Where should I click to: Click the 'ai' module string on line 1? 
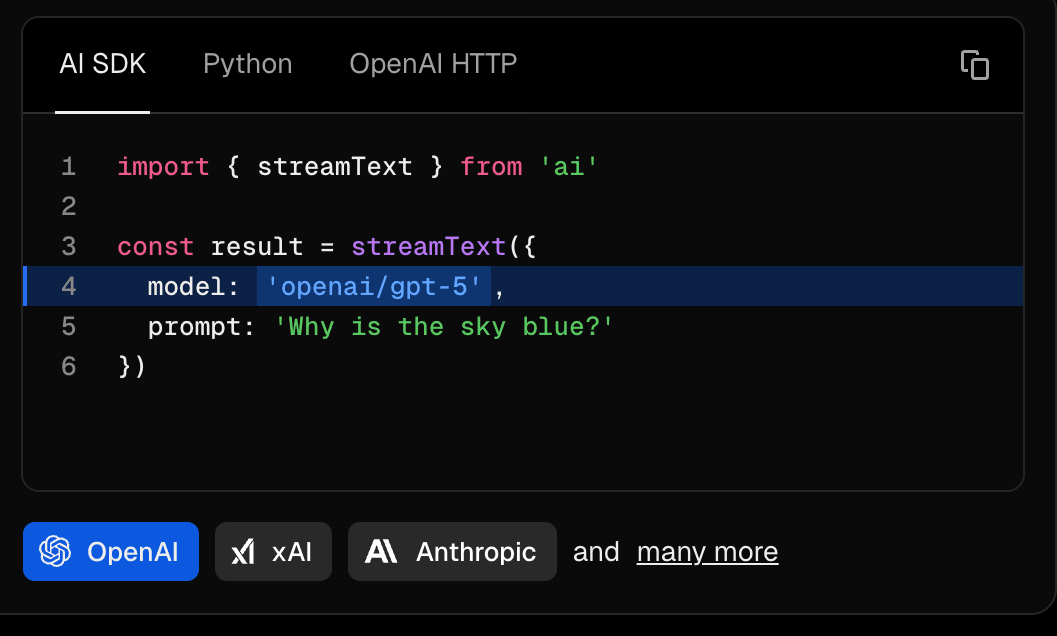(568, 167)
